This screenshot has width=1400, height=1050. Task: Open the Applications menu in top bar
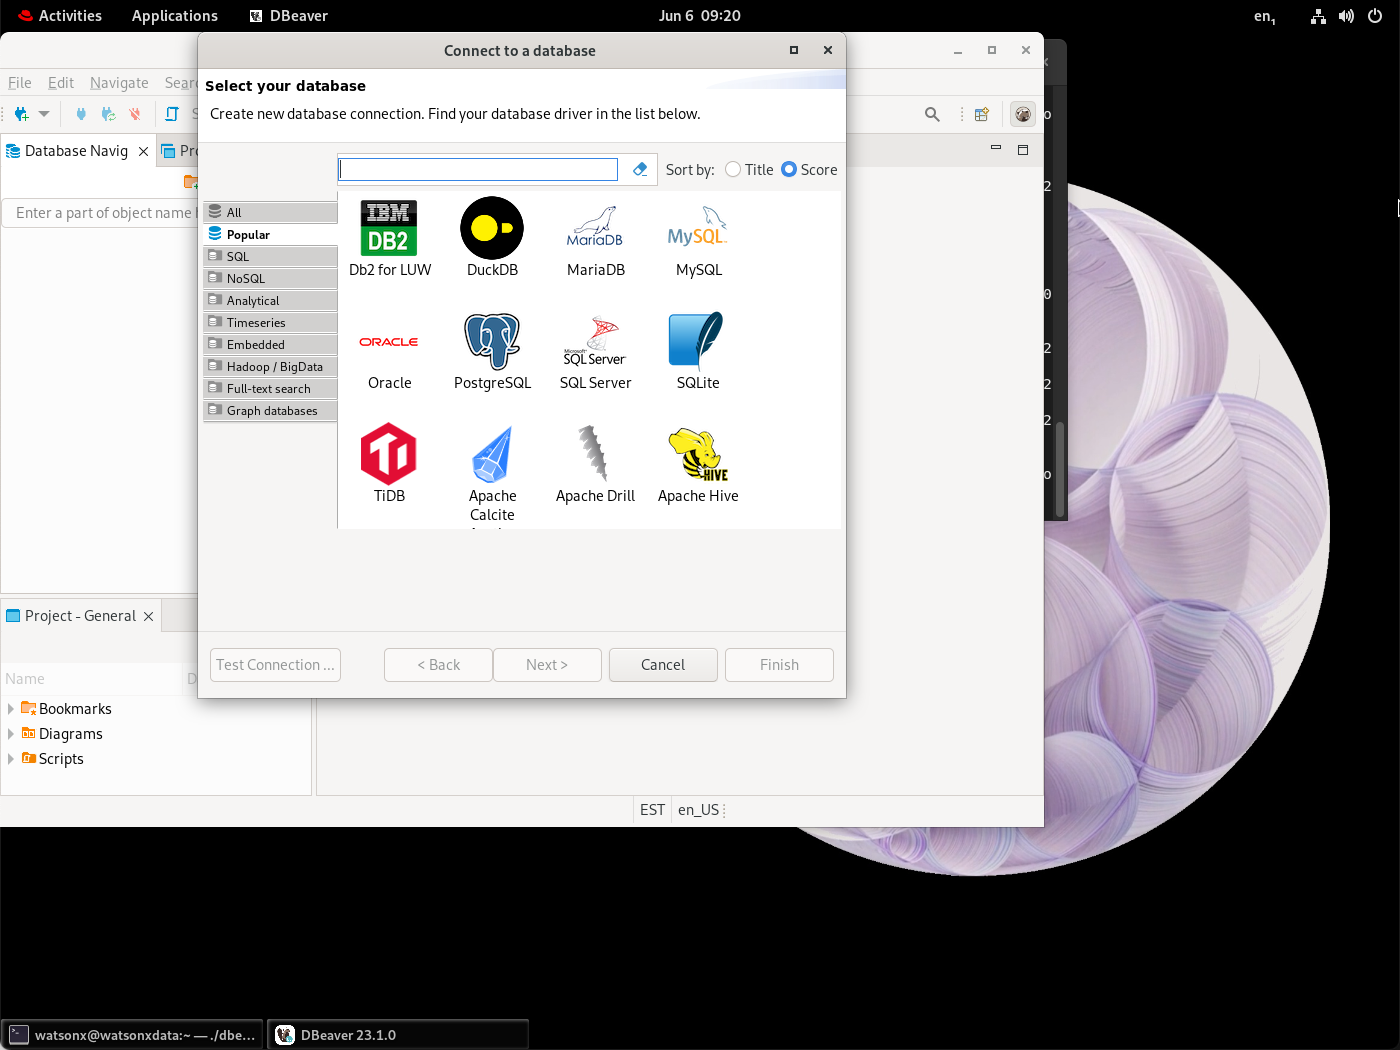pos(175,16)
